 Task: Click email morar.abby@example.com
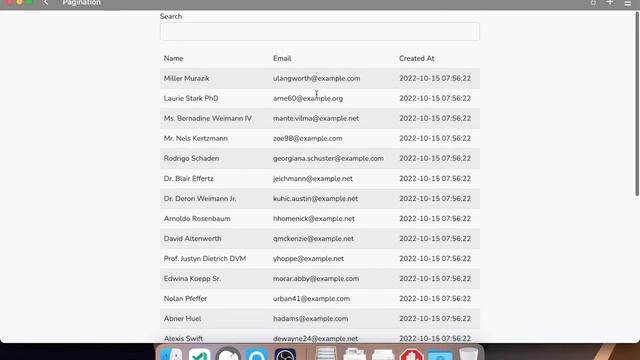pos(316,278)
